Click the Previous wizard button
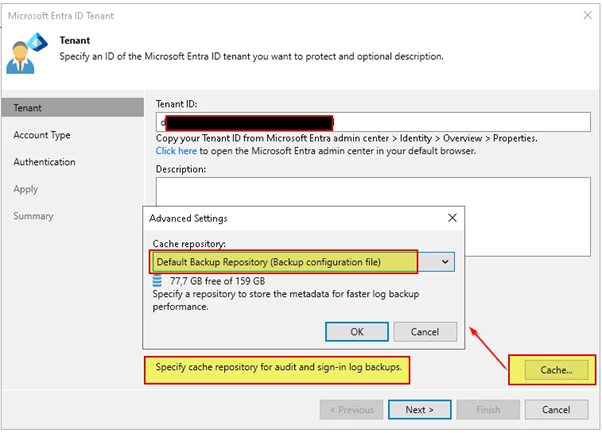The height and width of the screenshot is (433, 602). point(351,410)
